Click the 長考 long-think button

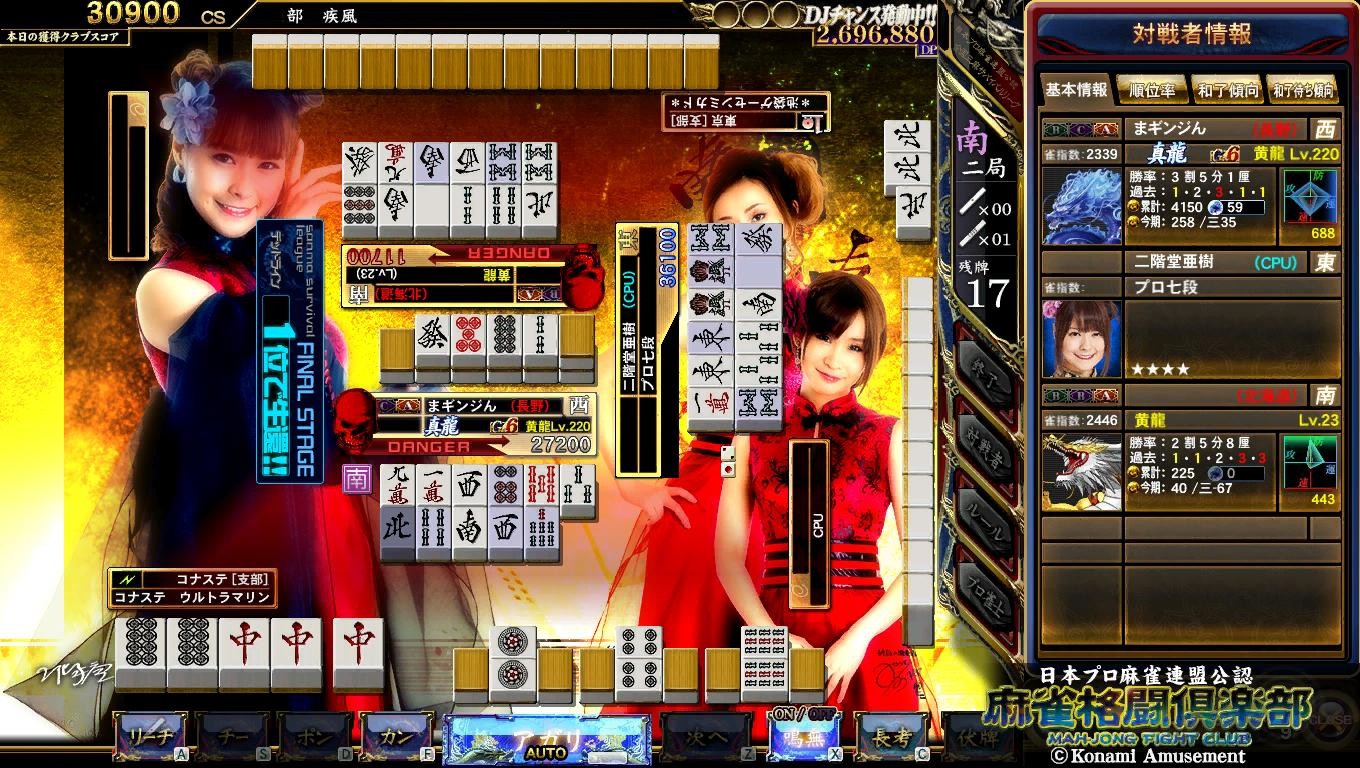coord(892,737)
